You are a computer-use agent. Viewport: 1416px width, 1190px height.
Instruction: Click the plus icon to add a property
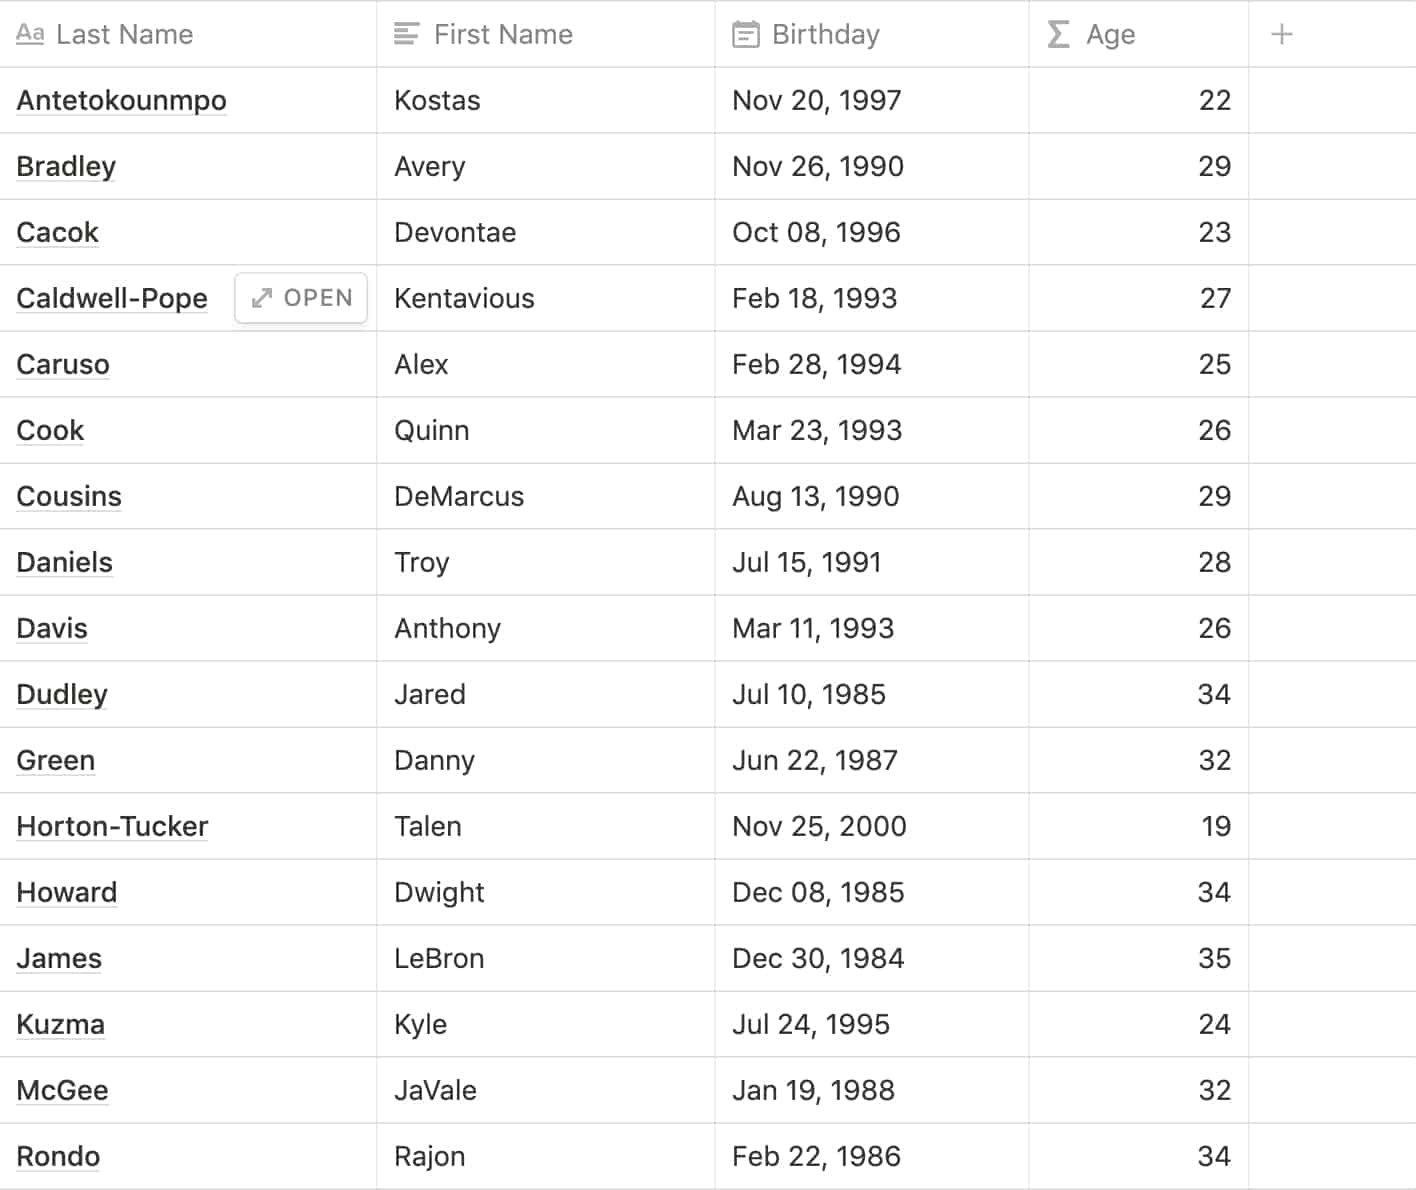pos(1281,33)
